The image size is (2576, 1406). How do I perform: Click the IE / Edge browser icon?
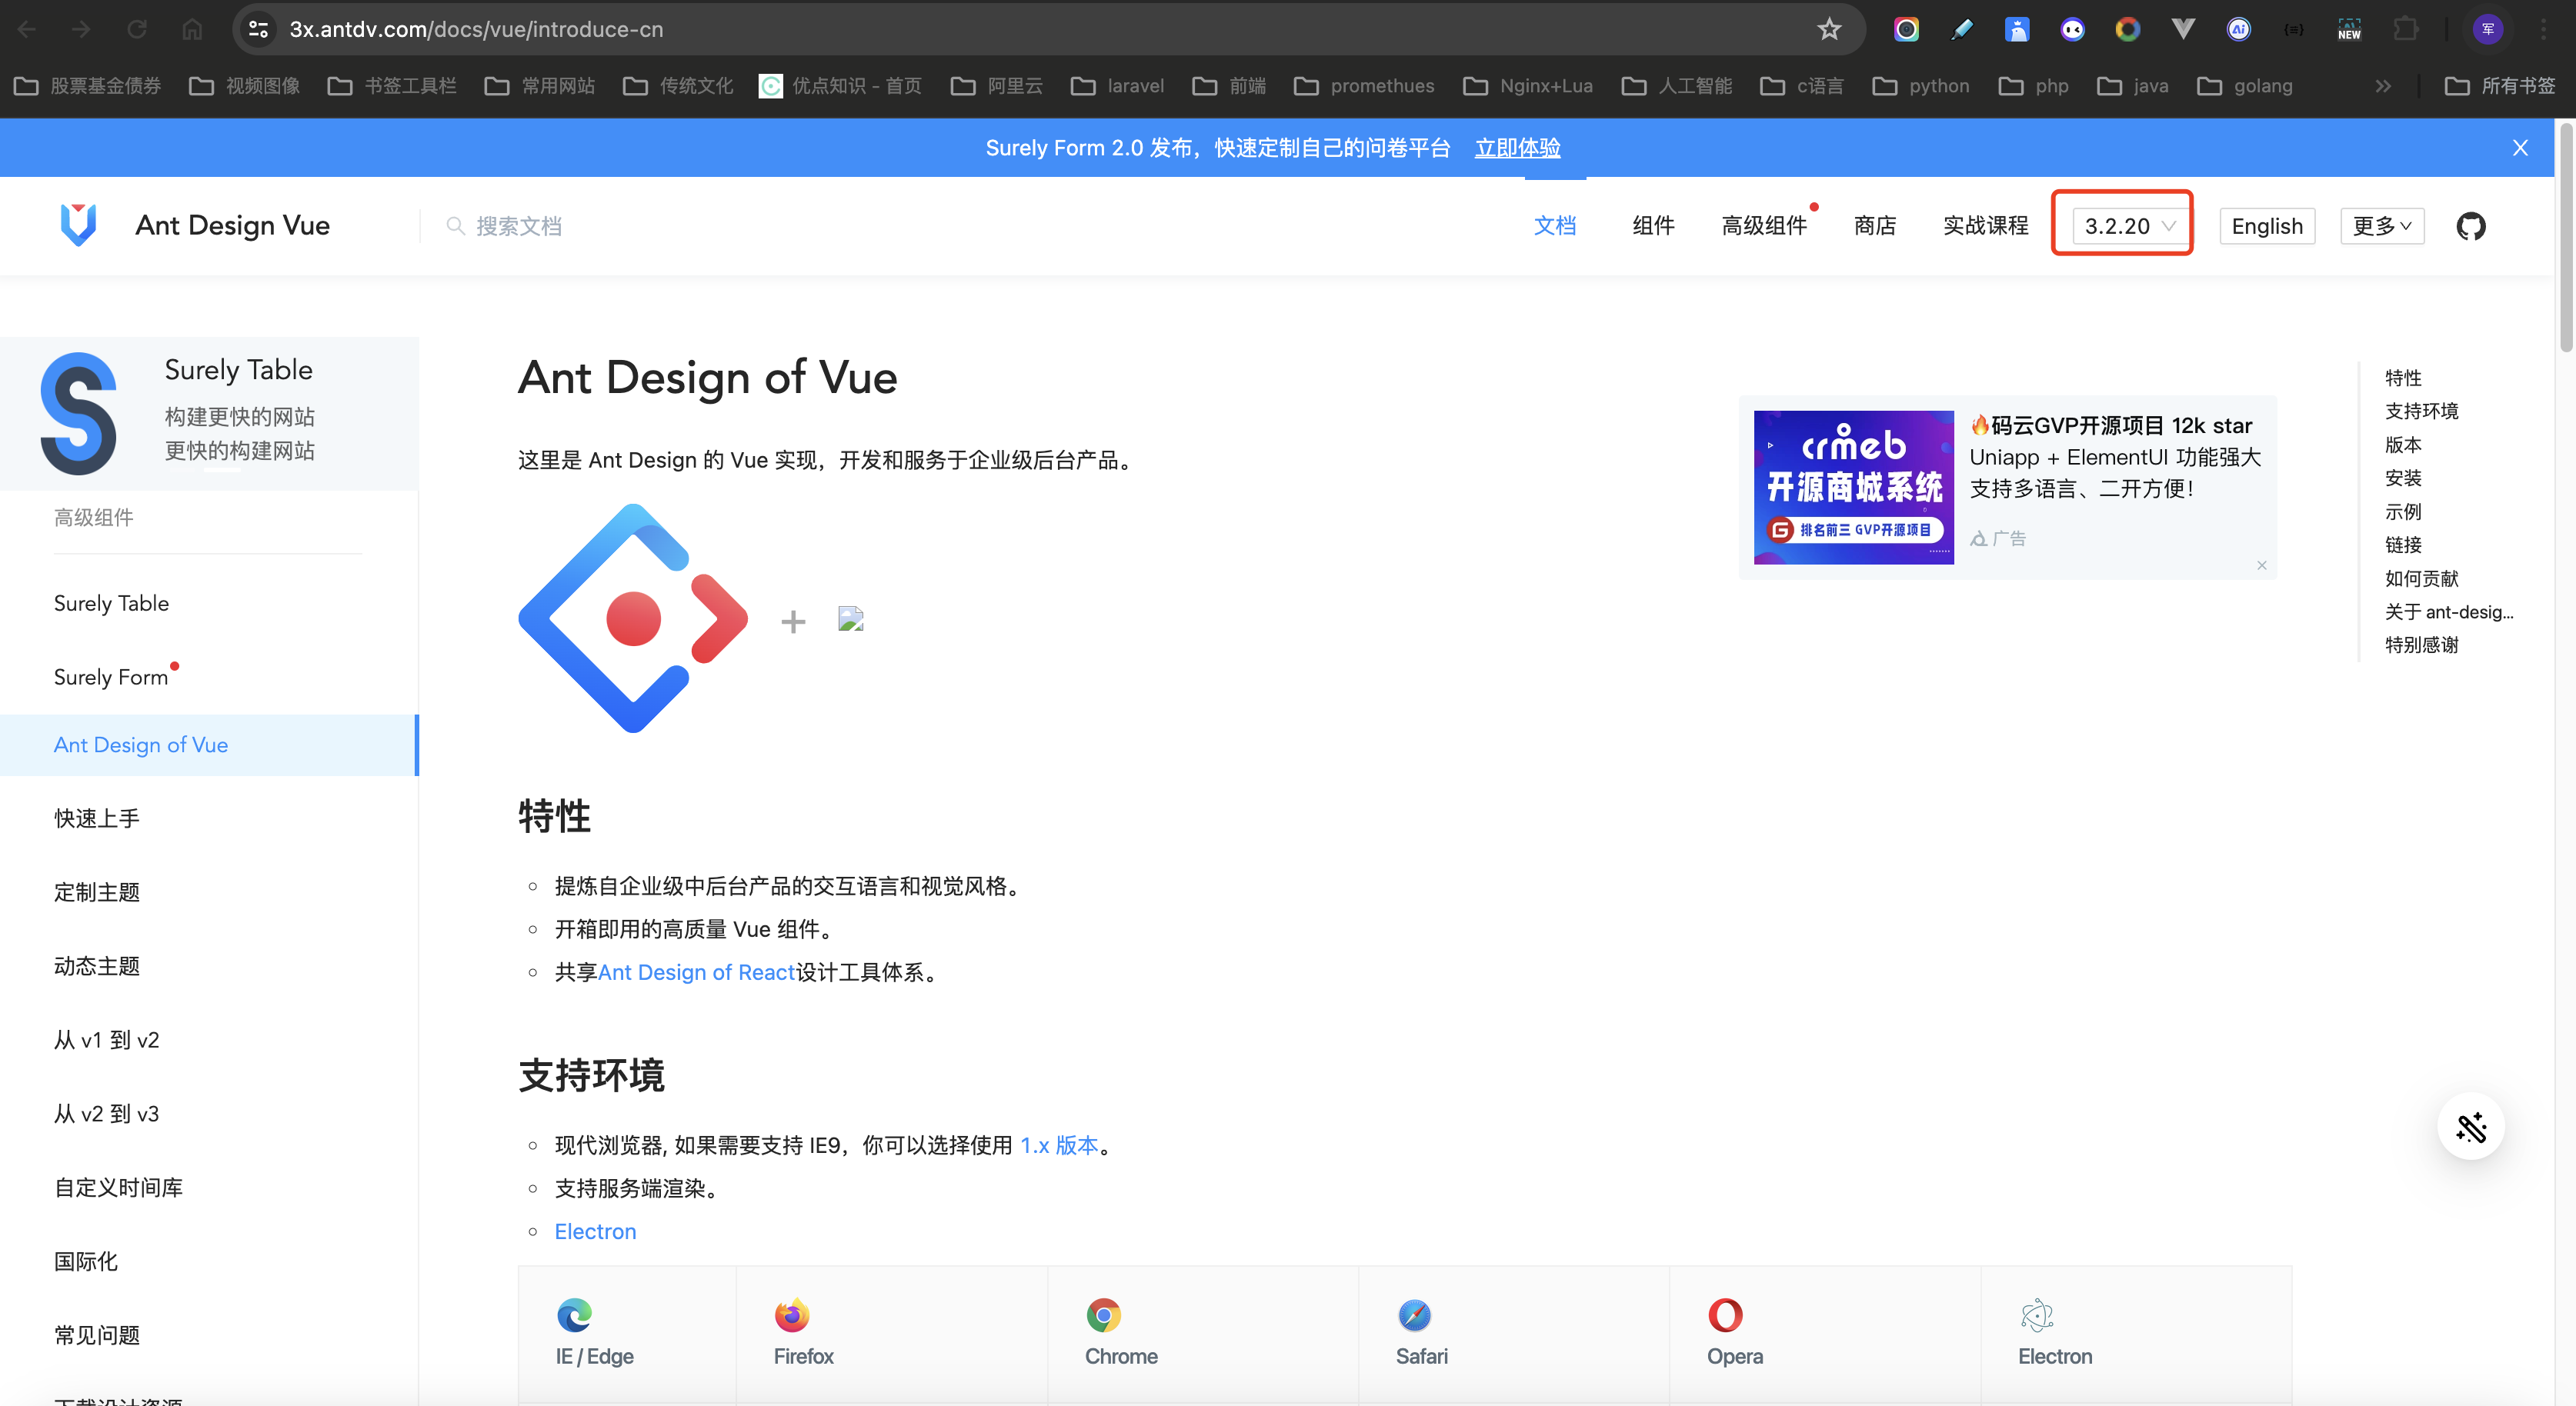tap(574, 1315)
